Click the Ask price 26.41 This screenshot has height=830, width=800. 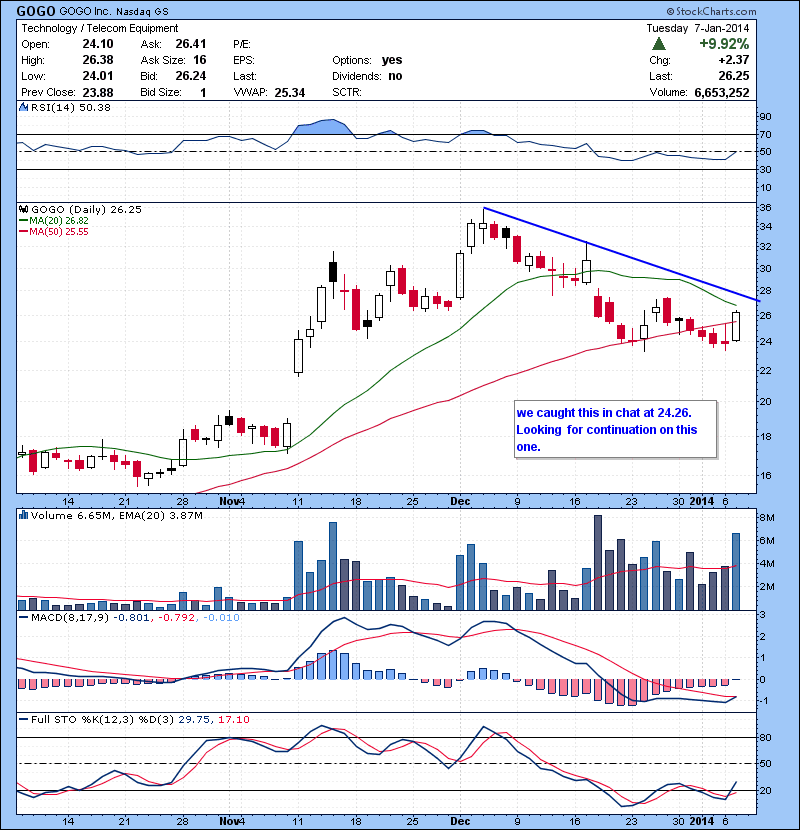[191, 44]
